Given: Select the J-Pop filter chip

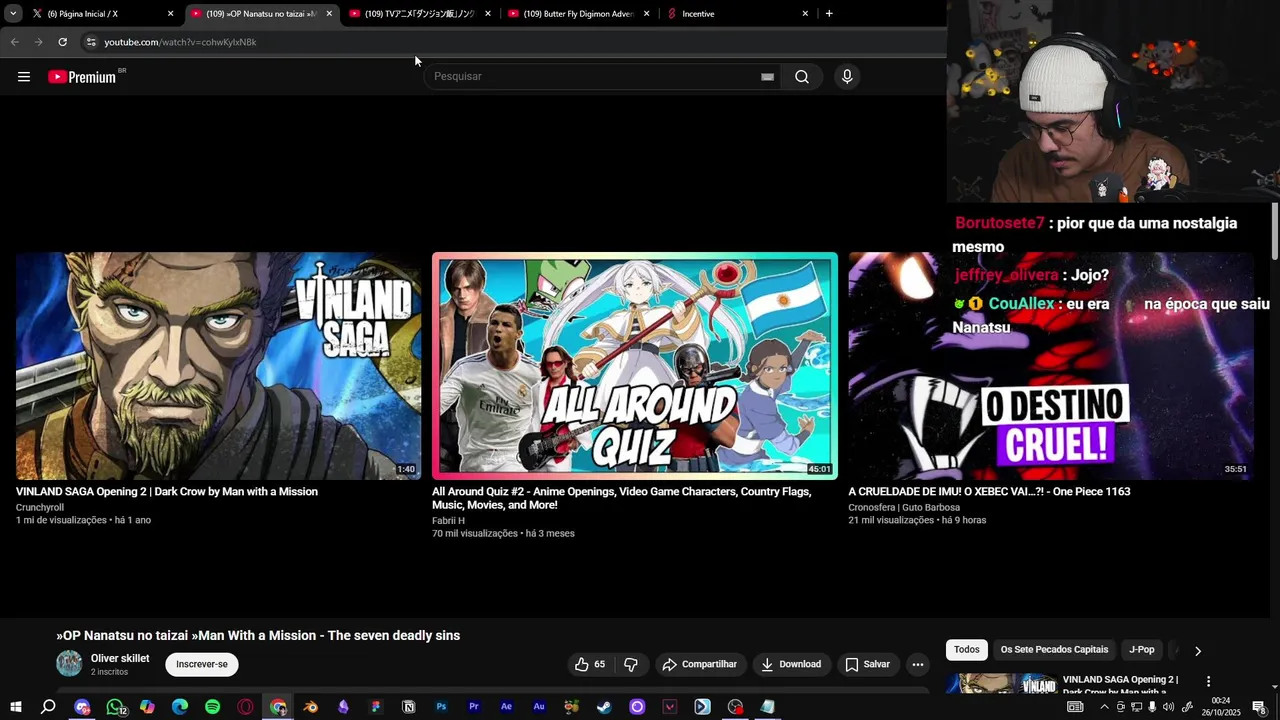Looking at the screenshot, I should tap(1142, 650).
